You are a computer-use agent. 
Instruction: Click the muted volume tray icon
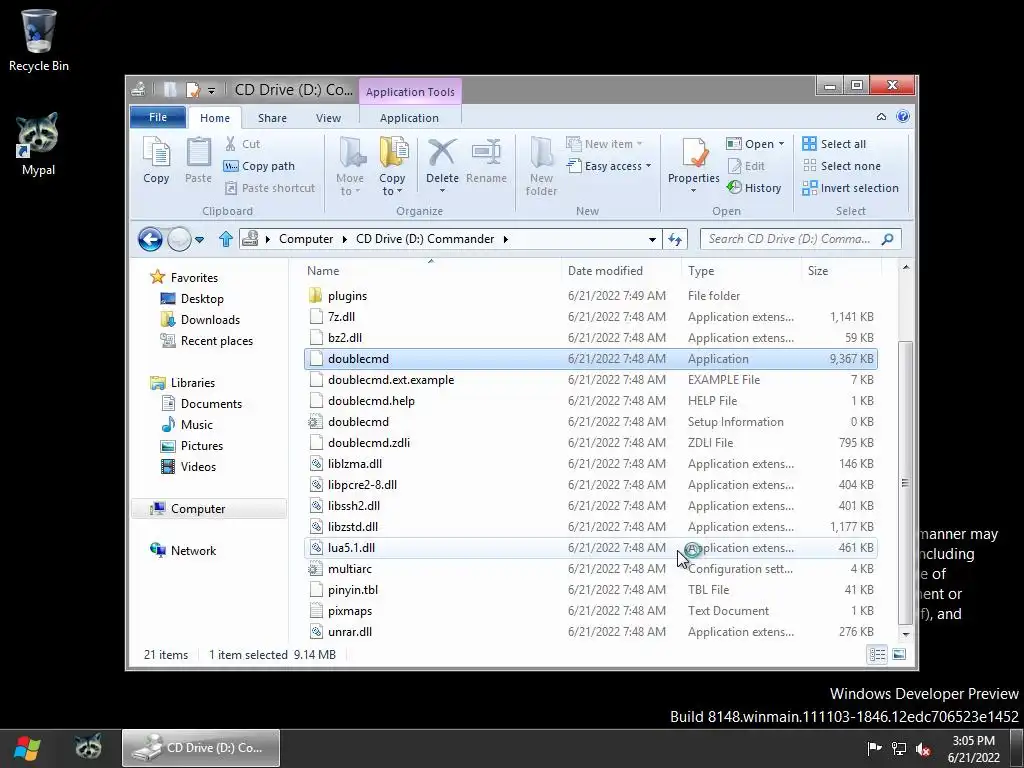[x=923, y=748]
